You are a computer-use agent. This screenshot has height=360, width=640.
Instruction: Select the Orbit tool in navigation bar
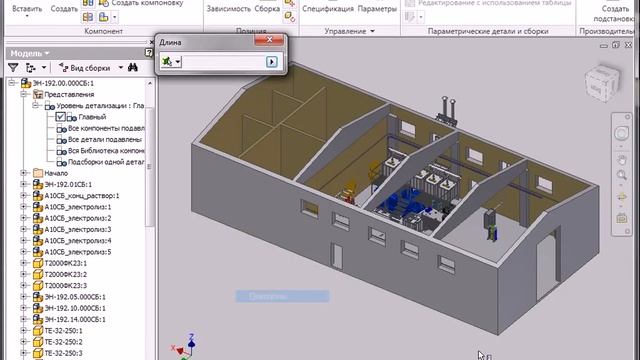click(622, 197)
